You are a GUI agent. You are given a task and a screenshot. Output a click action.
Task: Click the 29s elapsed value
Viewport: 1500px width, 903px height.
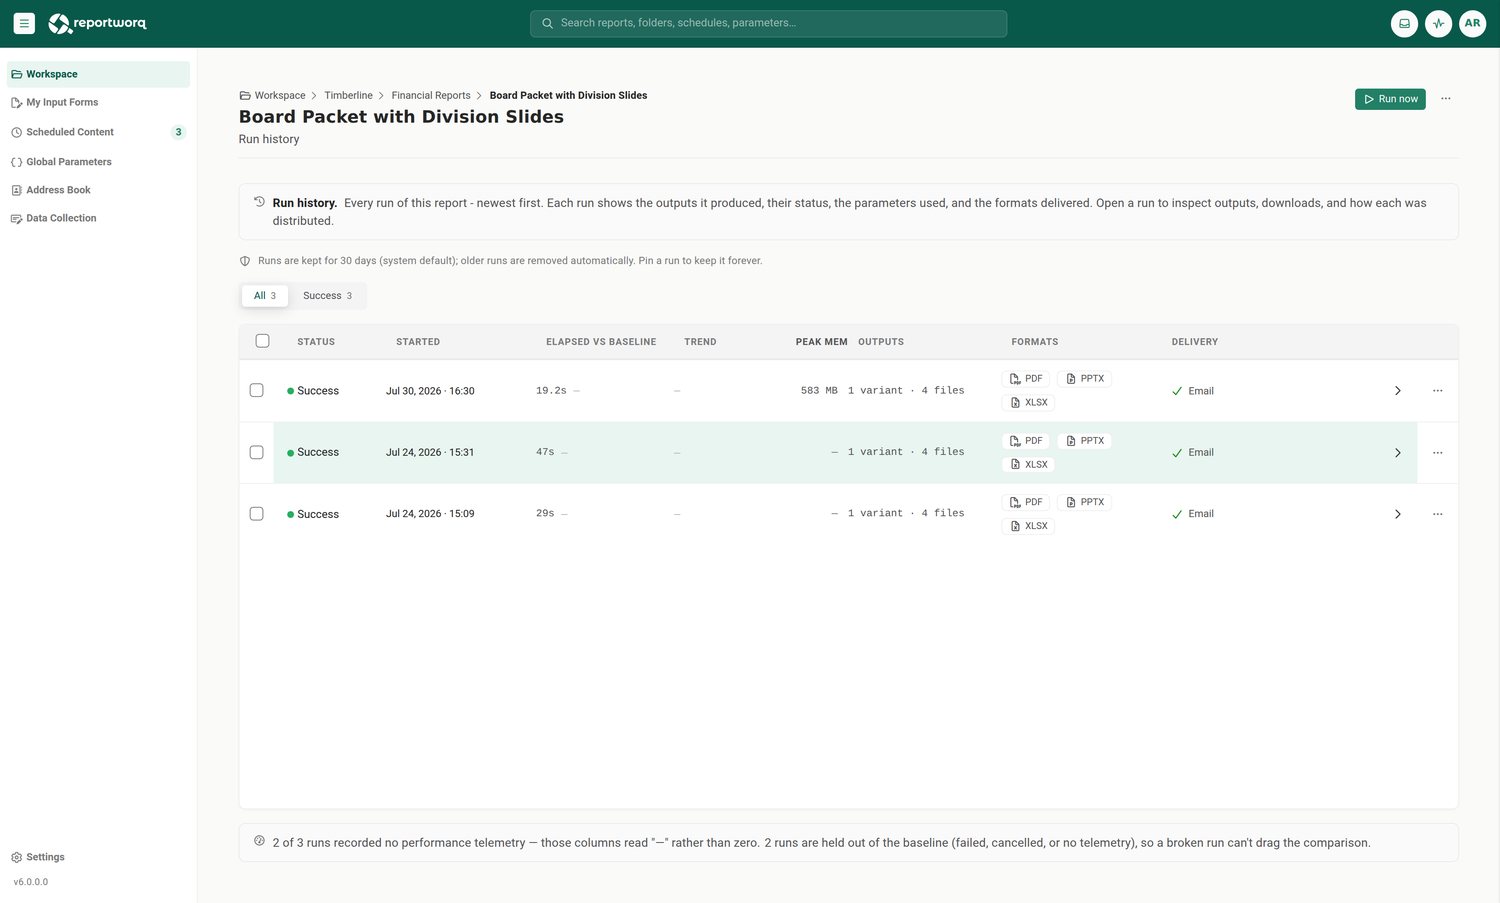[545, 513]
